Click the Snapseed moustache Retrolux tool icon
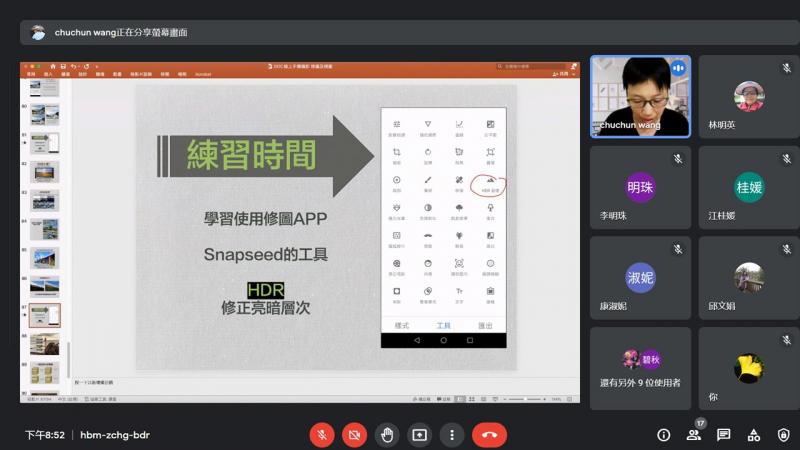This screenshot has height=450, width=800. click(428, 236)
